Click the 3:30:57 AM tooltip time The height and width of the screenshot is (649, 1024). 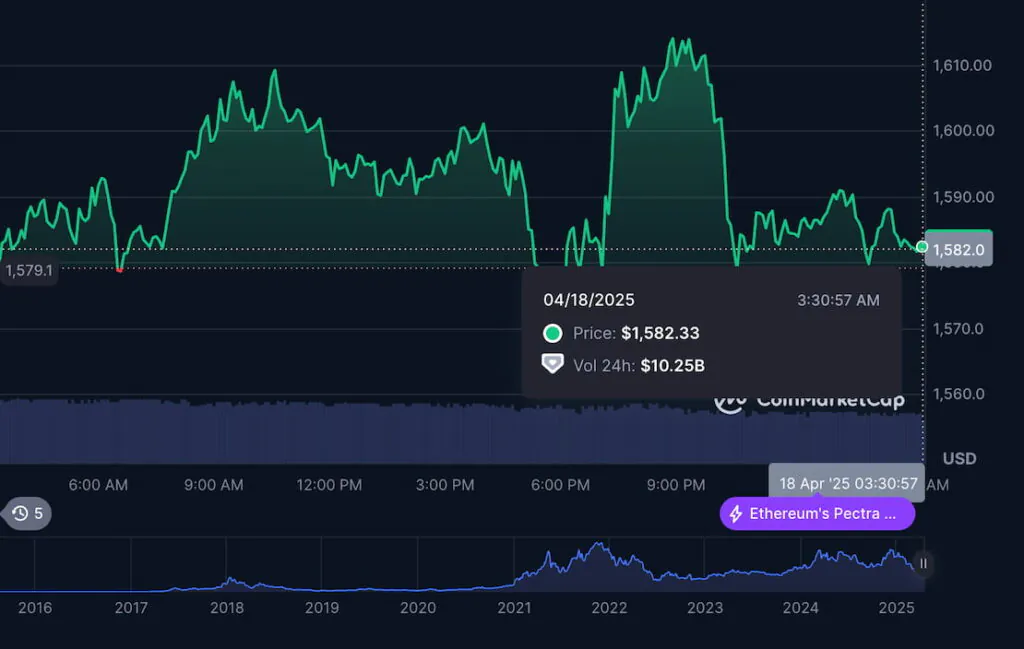click(x=838, y=300)
